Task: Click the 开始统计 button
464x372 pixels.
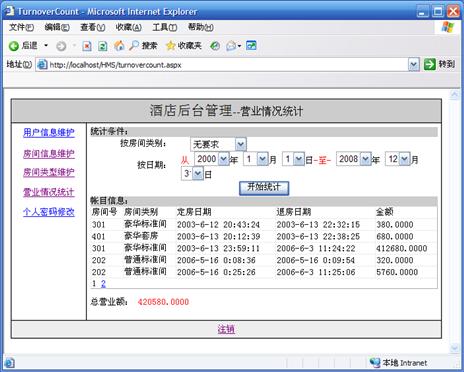Action: [x=264, y=188]
